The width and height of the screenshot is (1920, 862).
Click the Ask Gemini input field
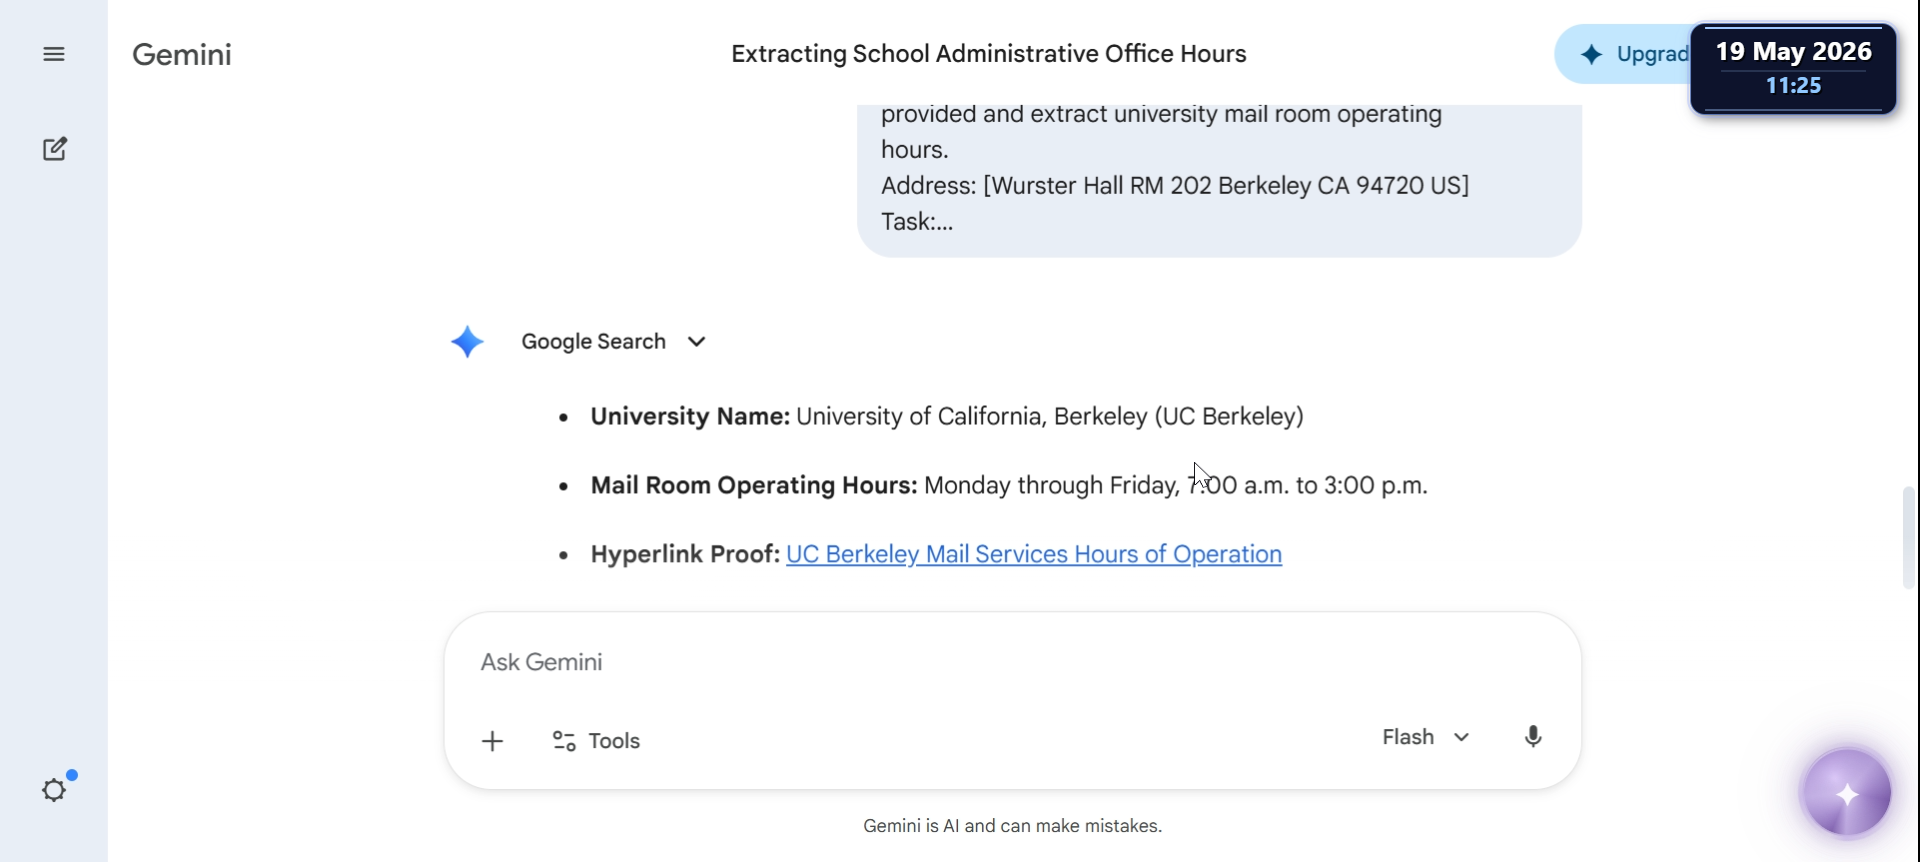coord(1012,662)
